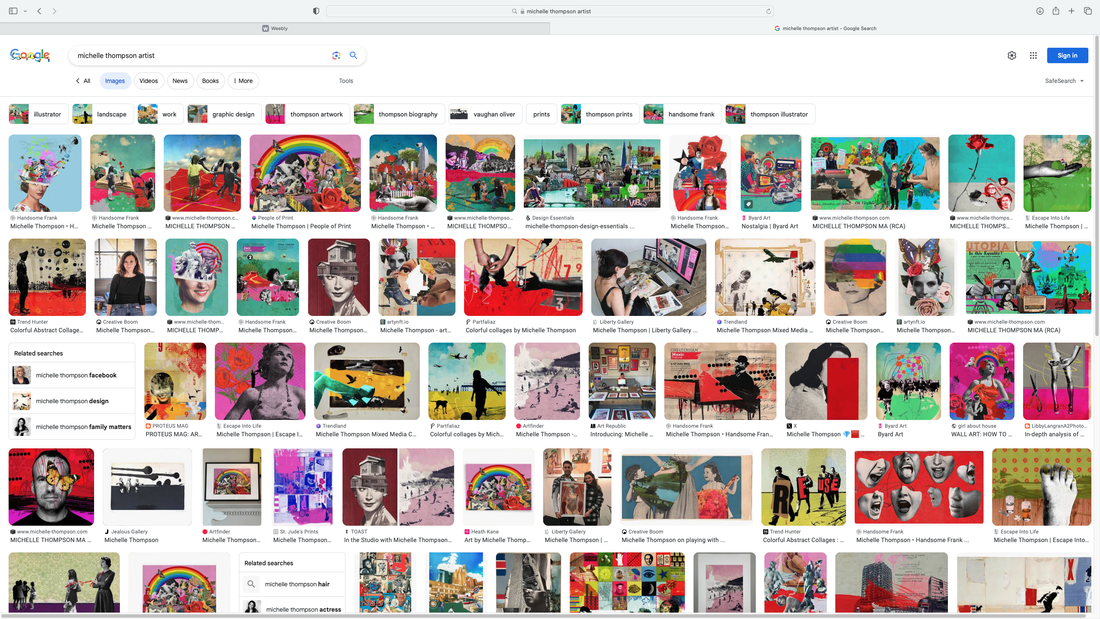Click caption 'Michelle Thompson | Liberty Gallery'
The image size is (1100, 619).
pos(645,331)
